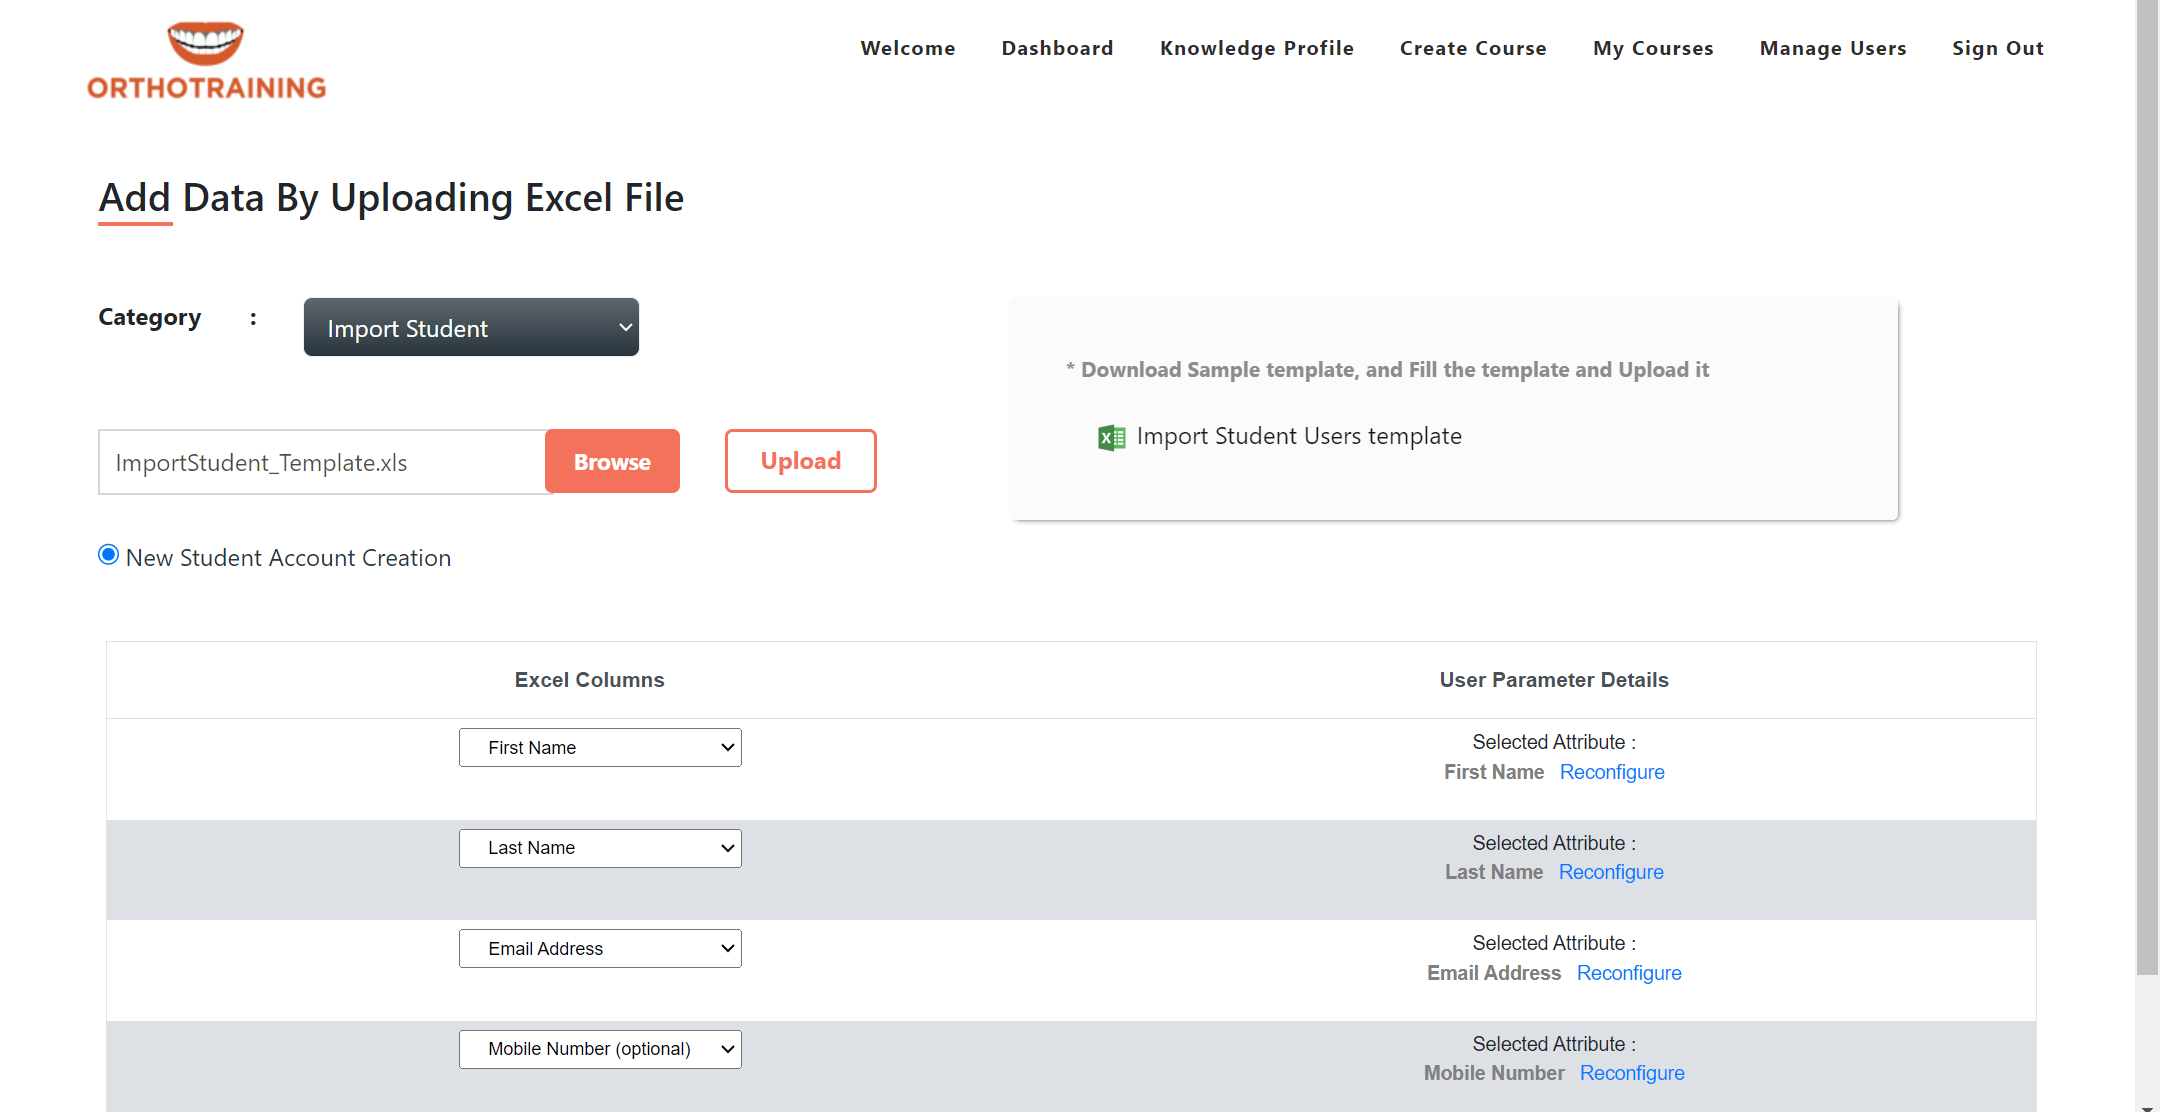Select New Student Account Creation radio button
Screen dimensions: 2160x1112
click(109, 555)
